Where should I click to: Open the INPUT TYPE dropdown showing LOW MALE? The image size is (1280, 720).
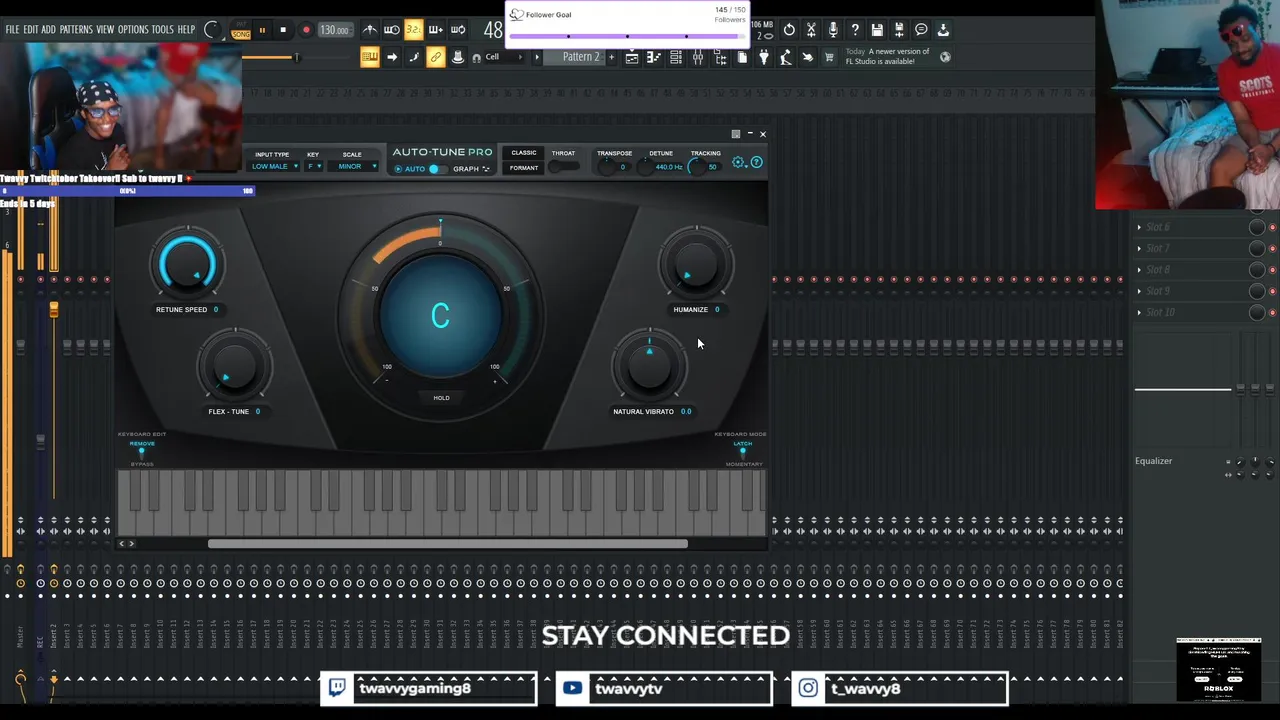point(272,166)
